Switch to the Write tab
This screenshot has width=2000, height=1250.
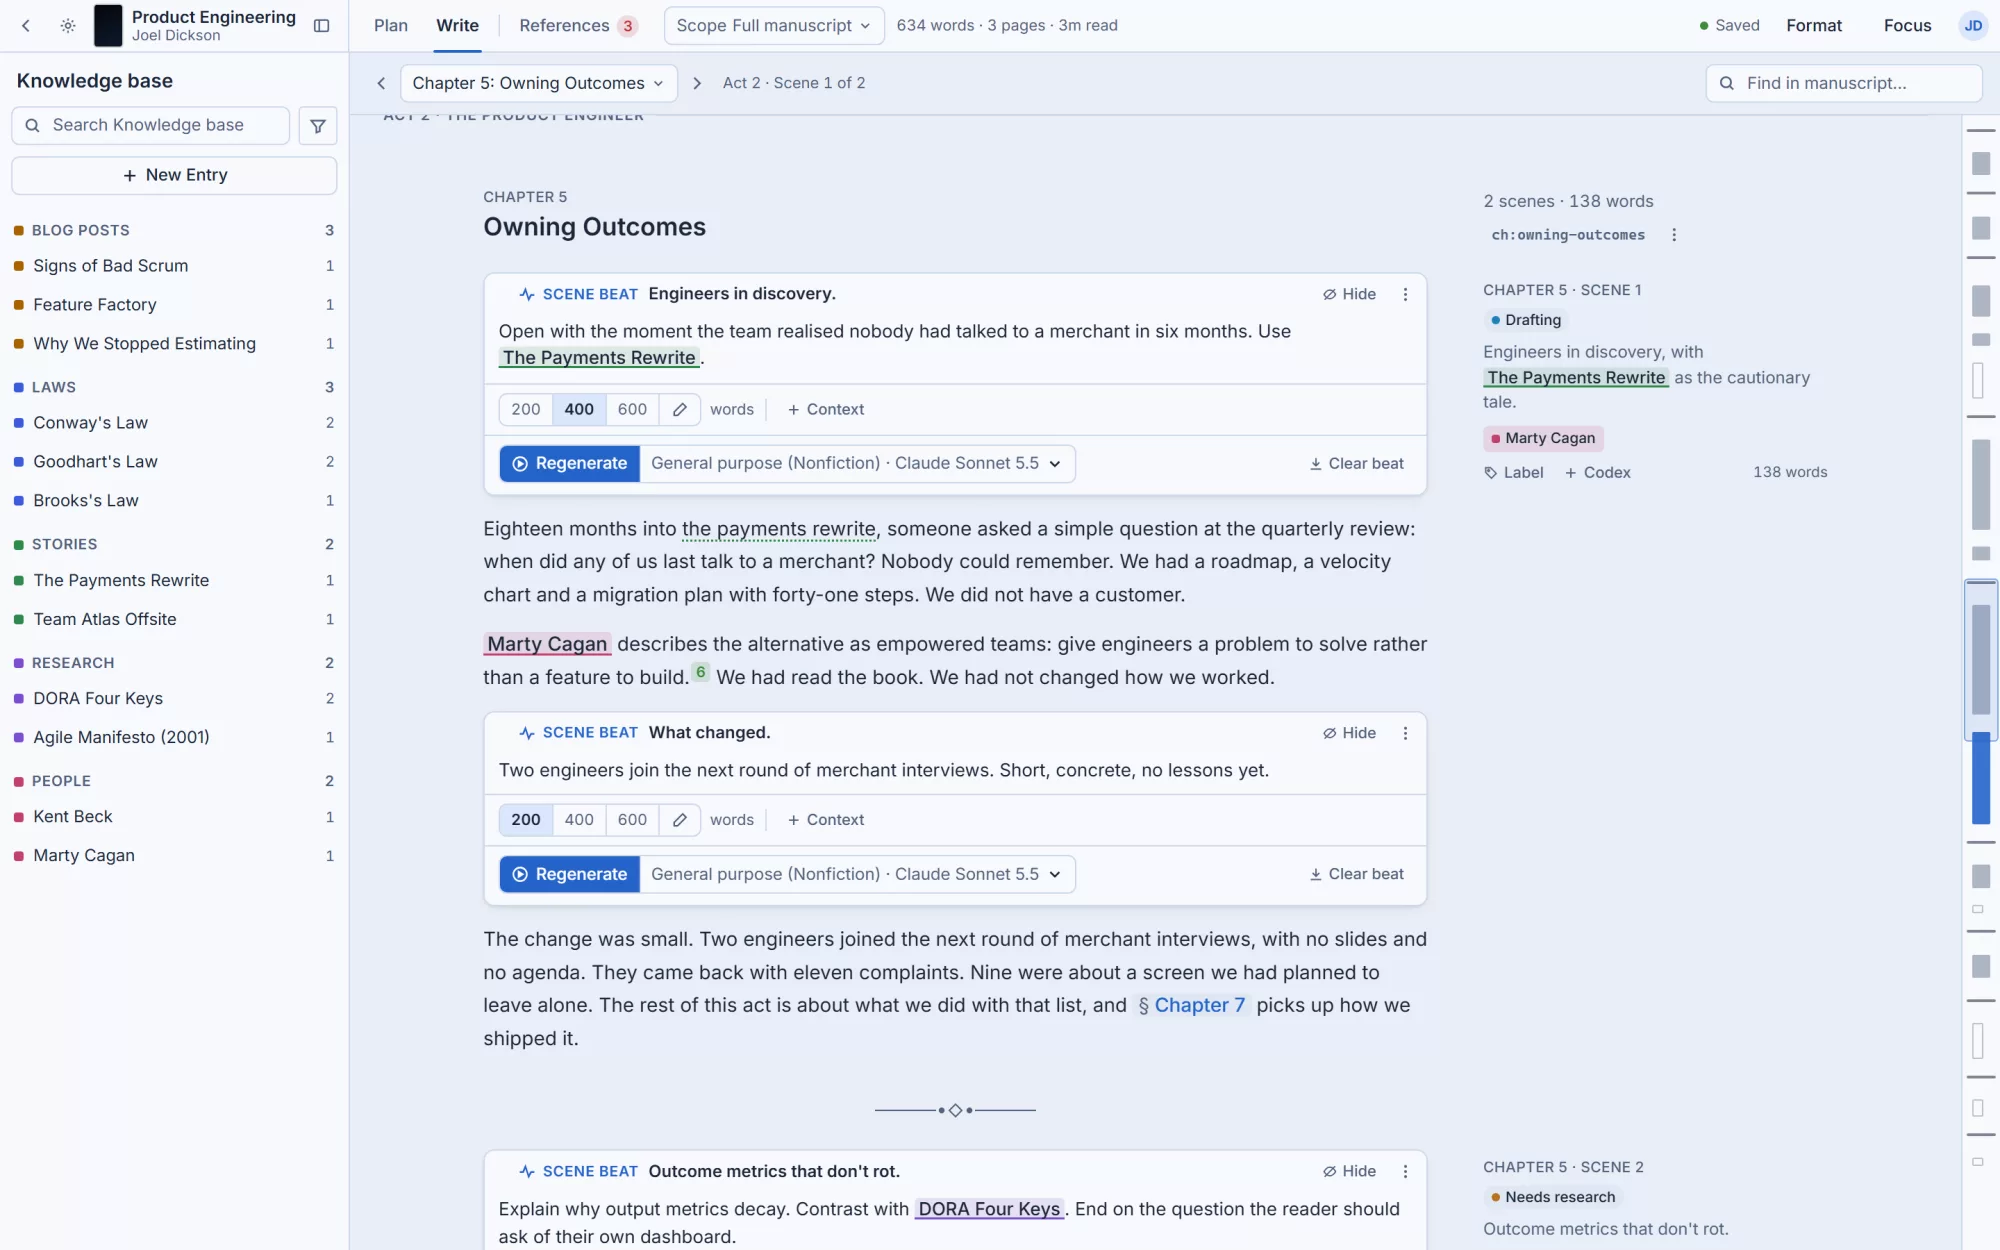coord(457,26)
